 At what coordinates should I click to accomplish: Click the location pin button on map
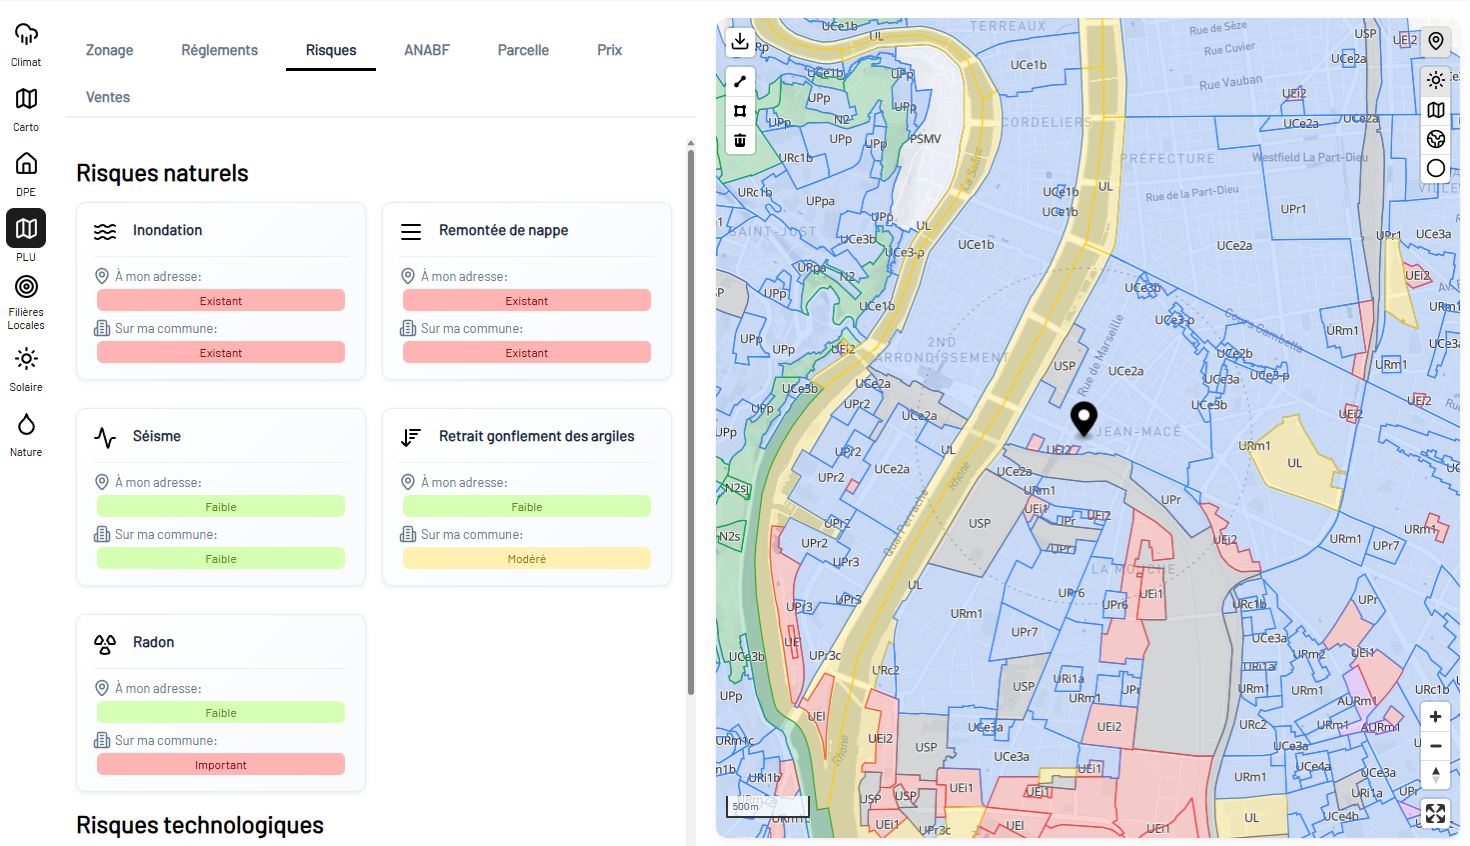1436,41
